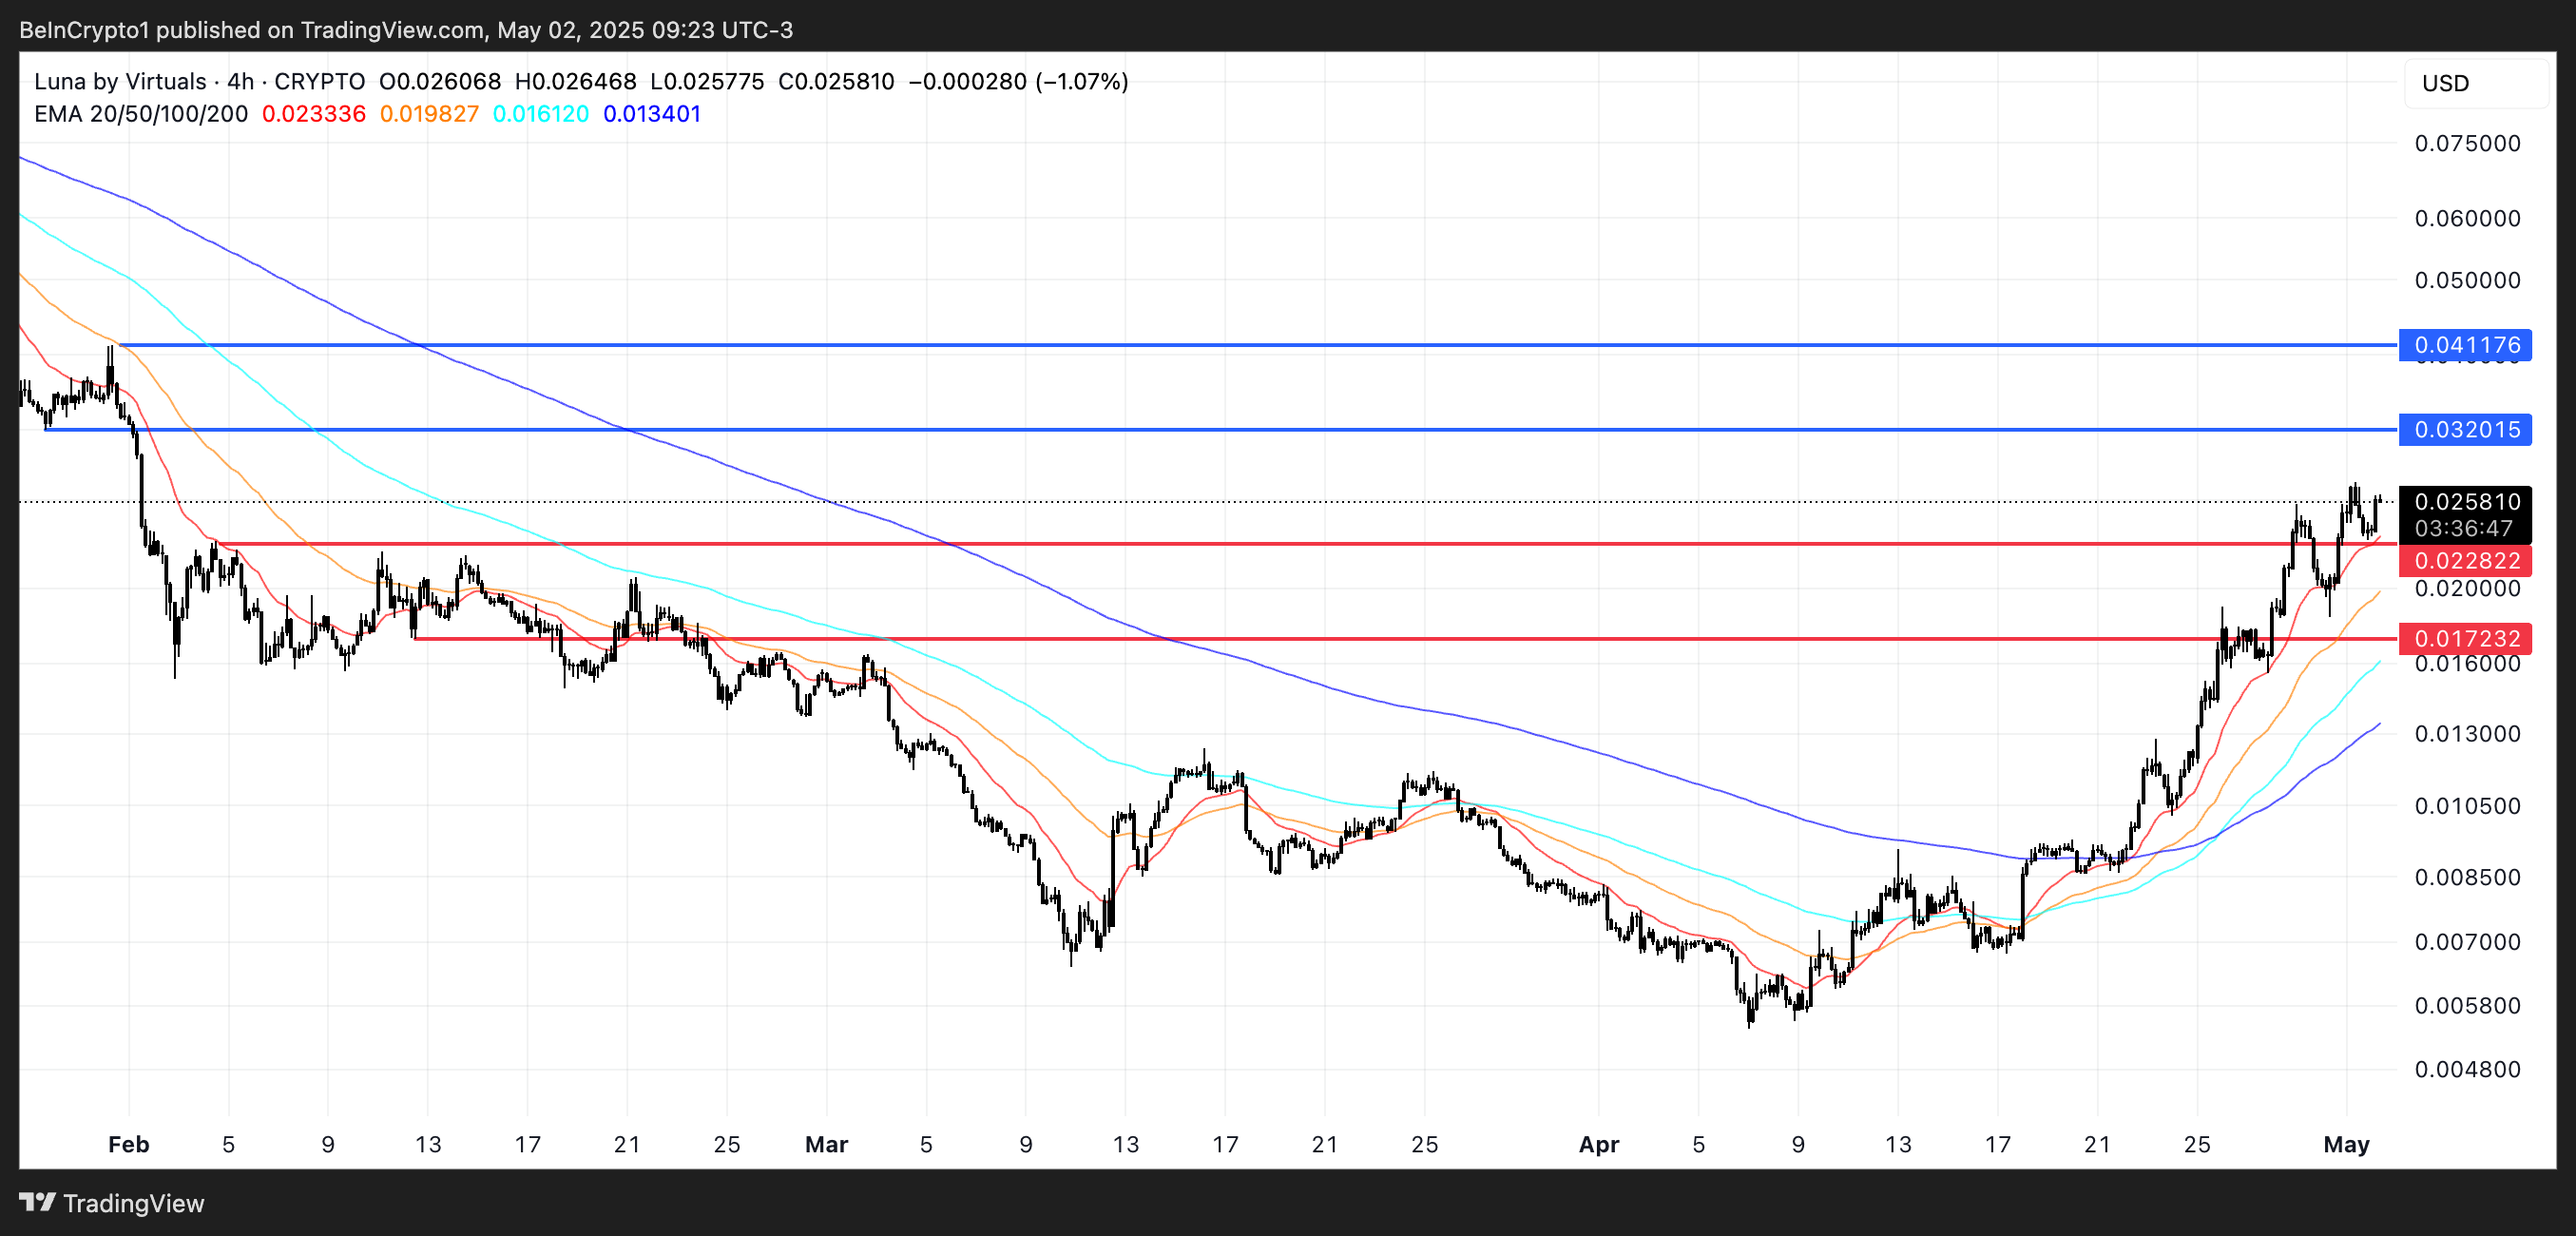Image resolution: width=2576 pixels, height=1236 pixels.
Task: Click the 0.022822 support price label
Action: (x=2466, y=561)
